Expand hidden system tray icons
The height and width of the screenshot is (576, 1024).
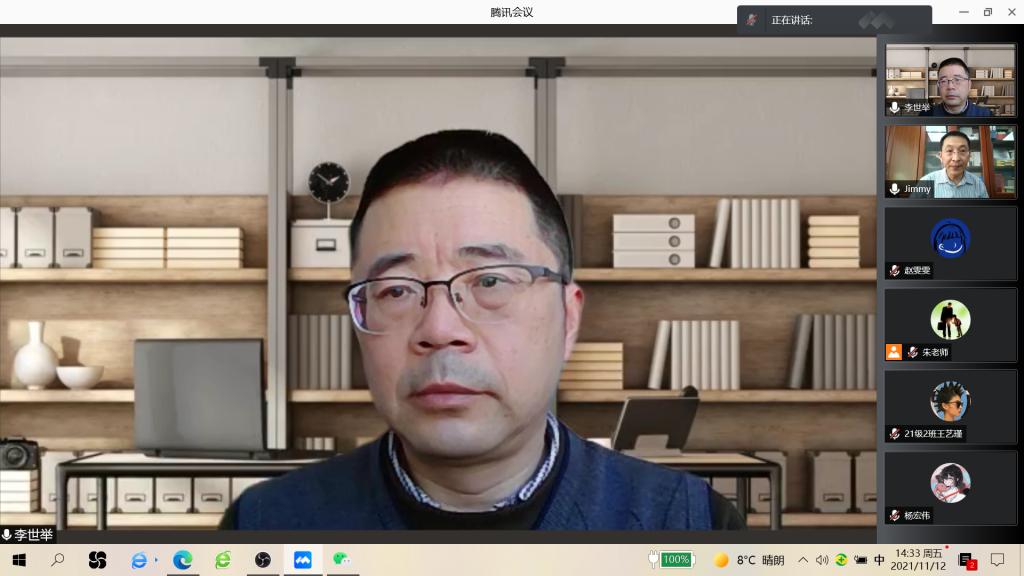[x=802, y=560]
